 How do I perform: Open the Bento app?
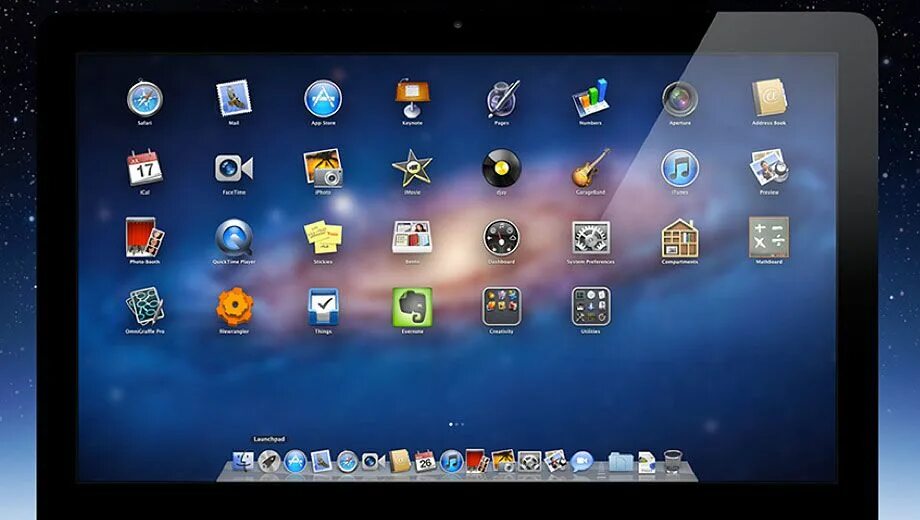click(412, 237)
